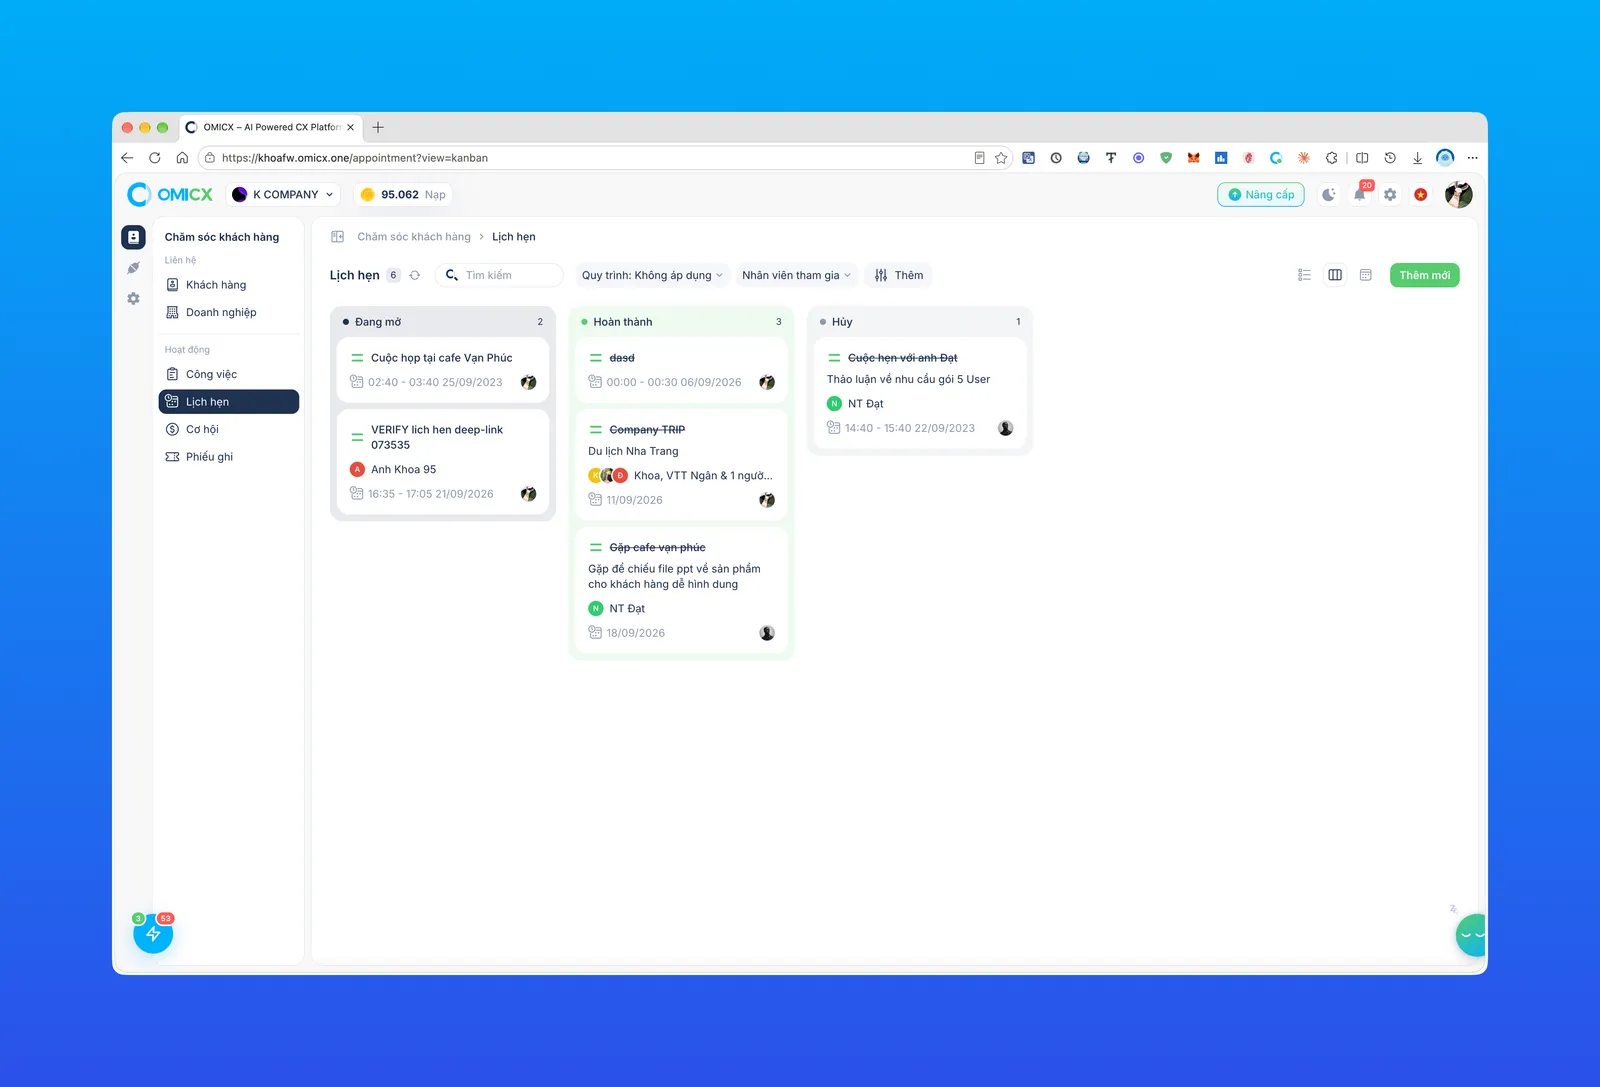The height and width of the screenshot is (1087, 1600).
Task: Open browser three-dot menu
Action: [x=1473, y=158]
